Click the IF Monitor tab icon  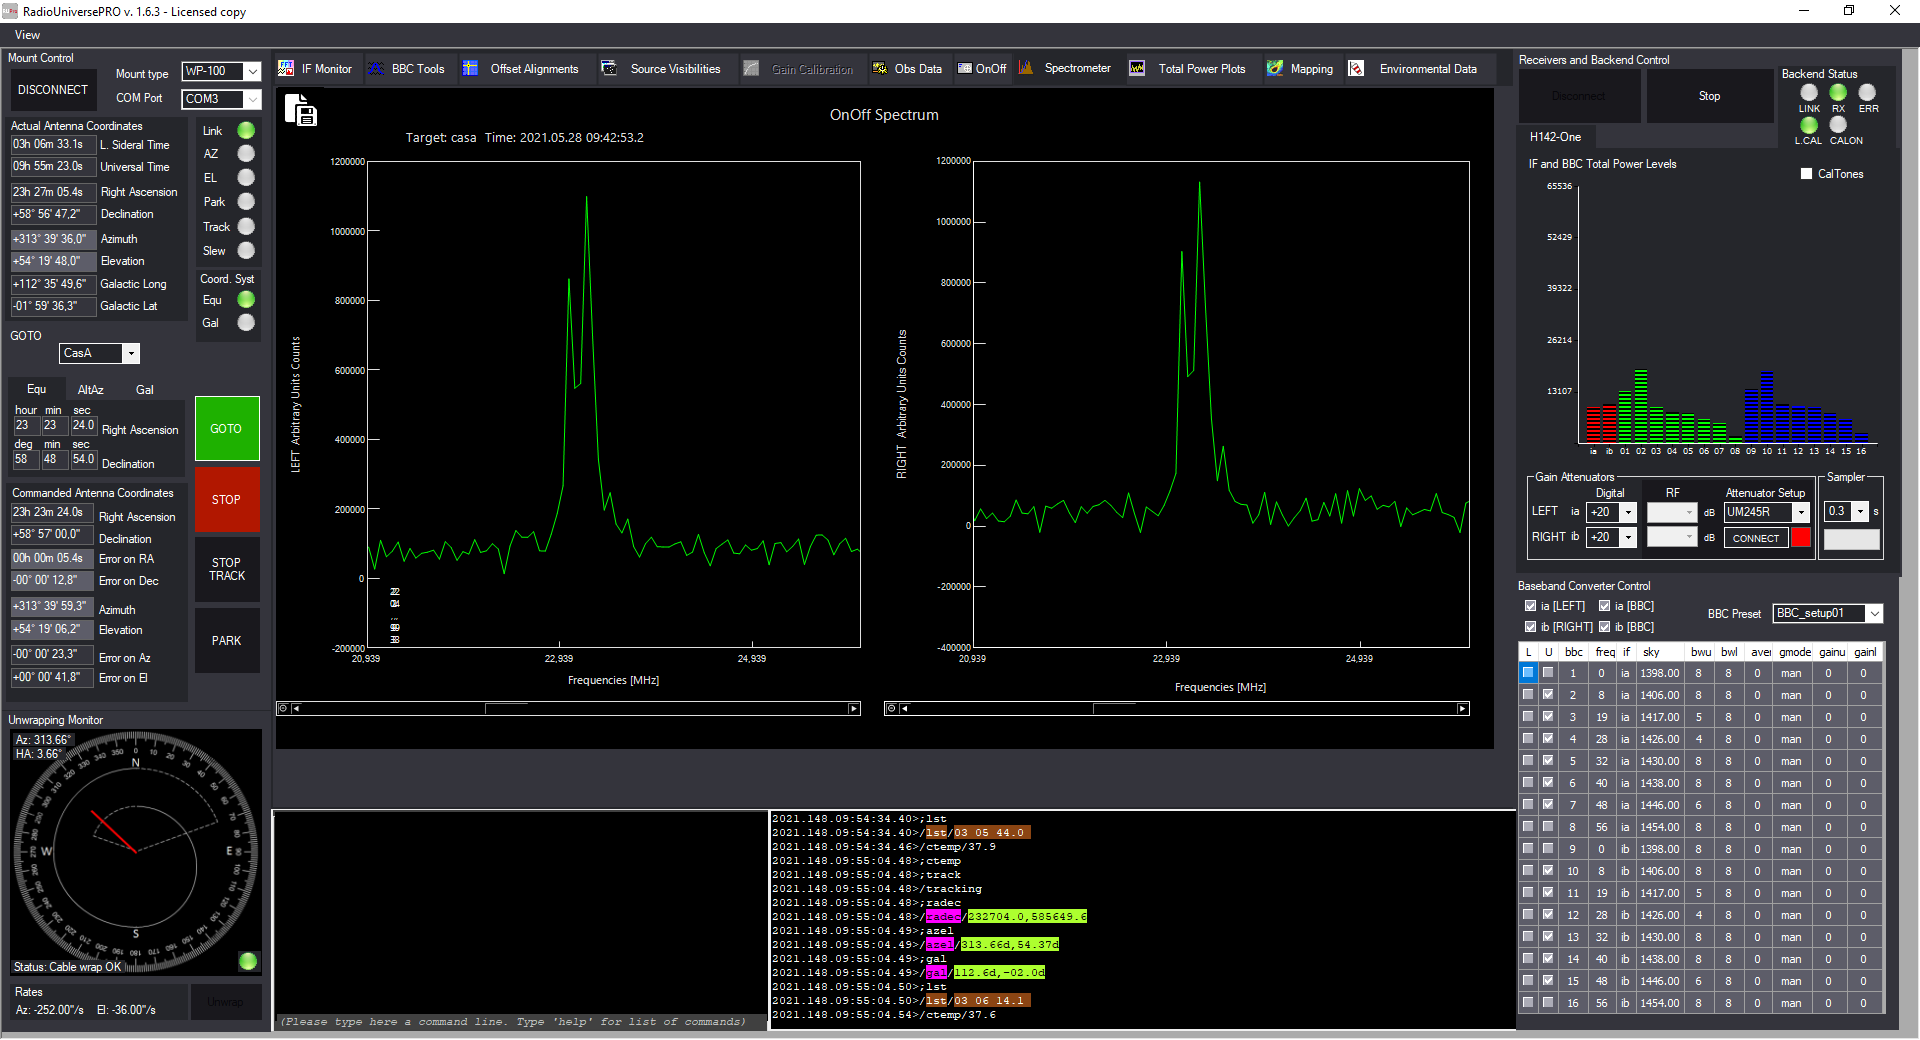[x=286, y=68]
